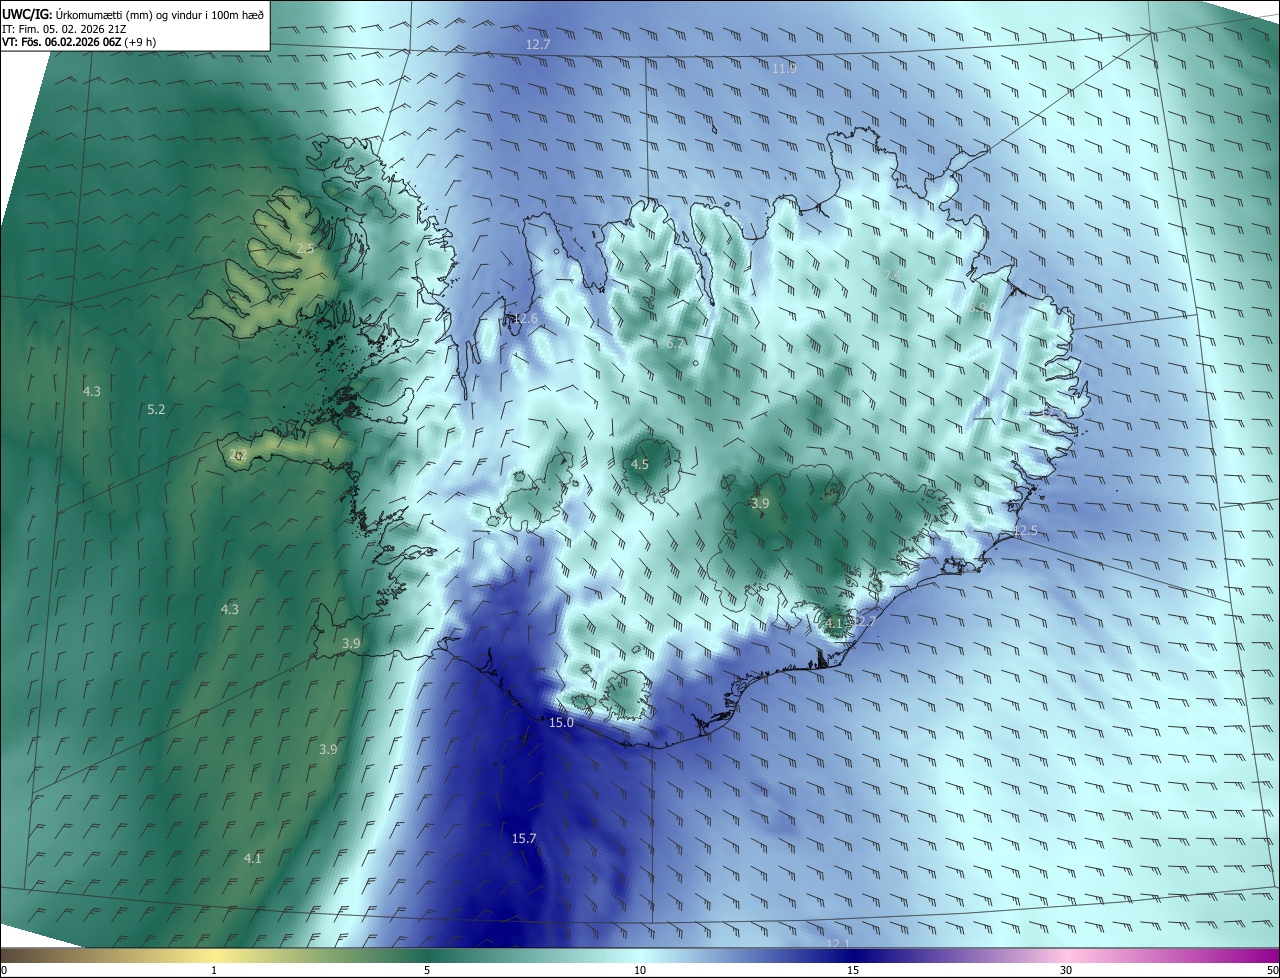Click the 6.2 value label
This screenshot has width=1280, height=978.
click(x=676, y=343)
